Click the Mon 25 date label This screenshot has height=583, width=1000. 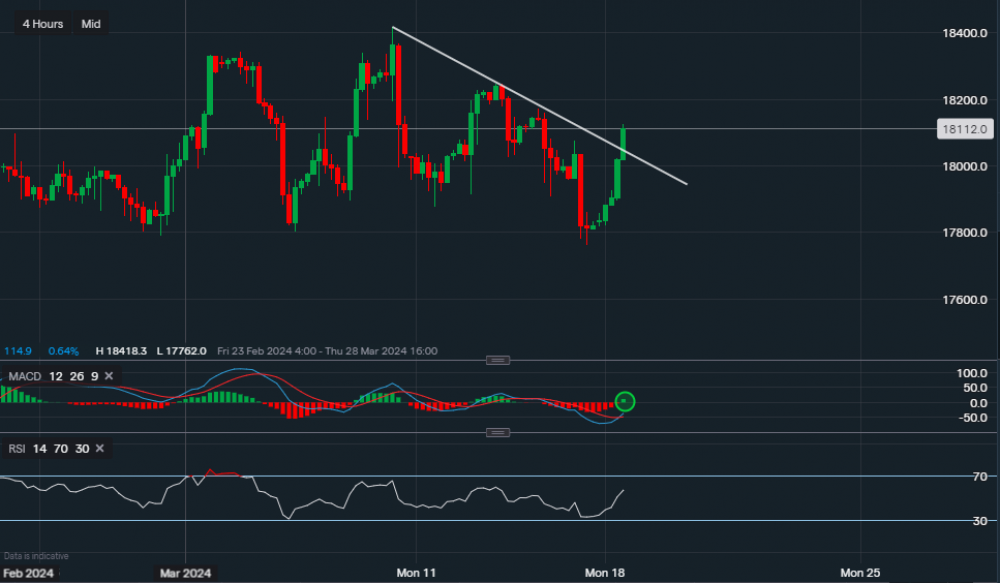coord(860,573)
